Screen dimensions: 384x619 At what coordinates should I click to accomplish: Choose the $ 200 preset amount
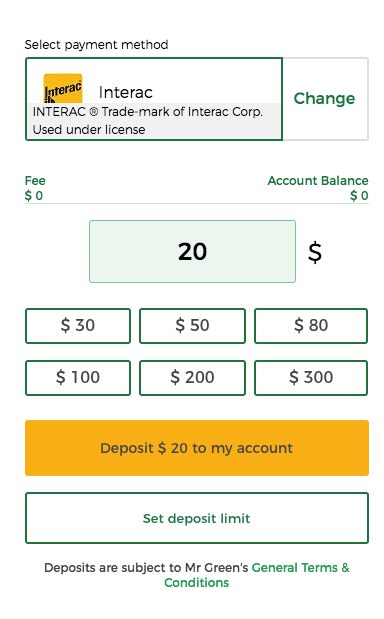(x=192, y=377)
